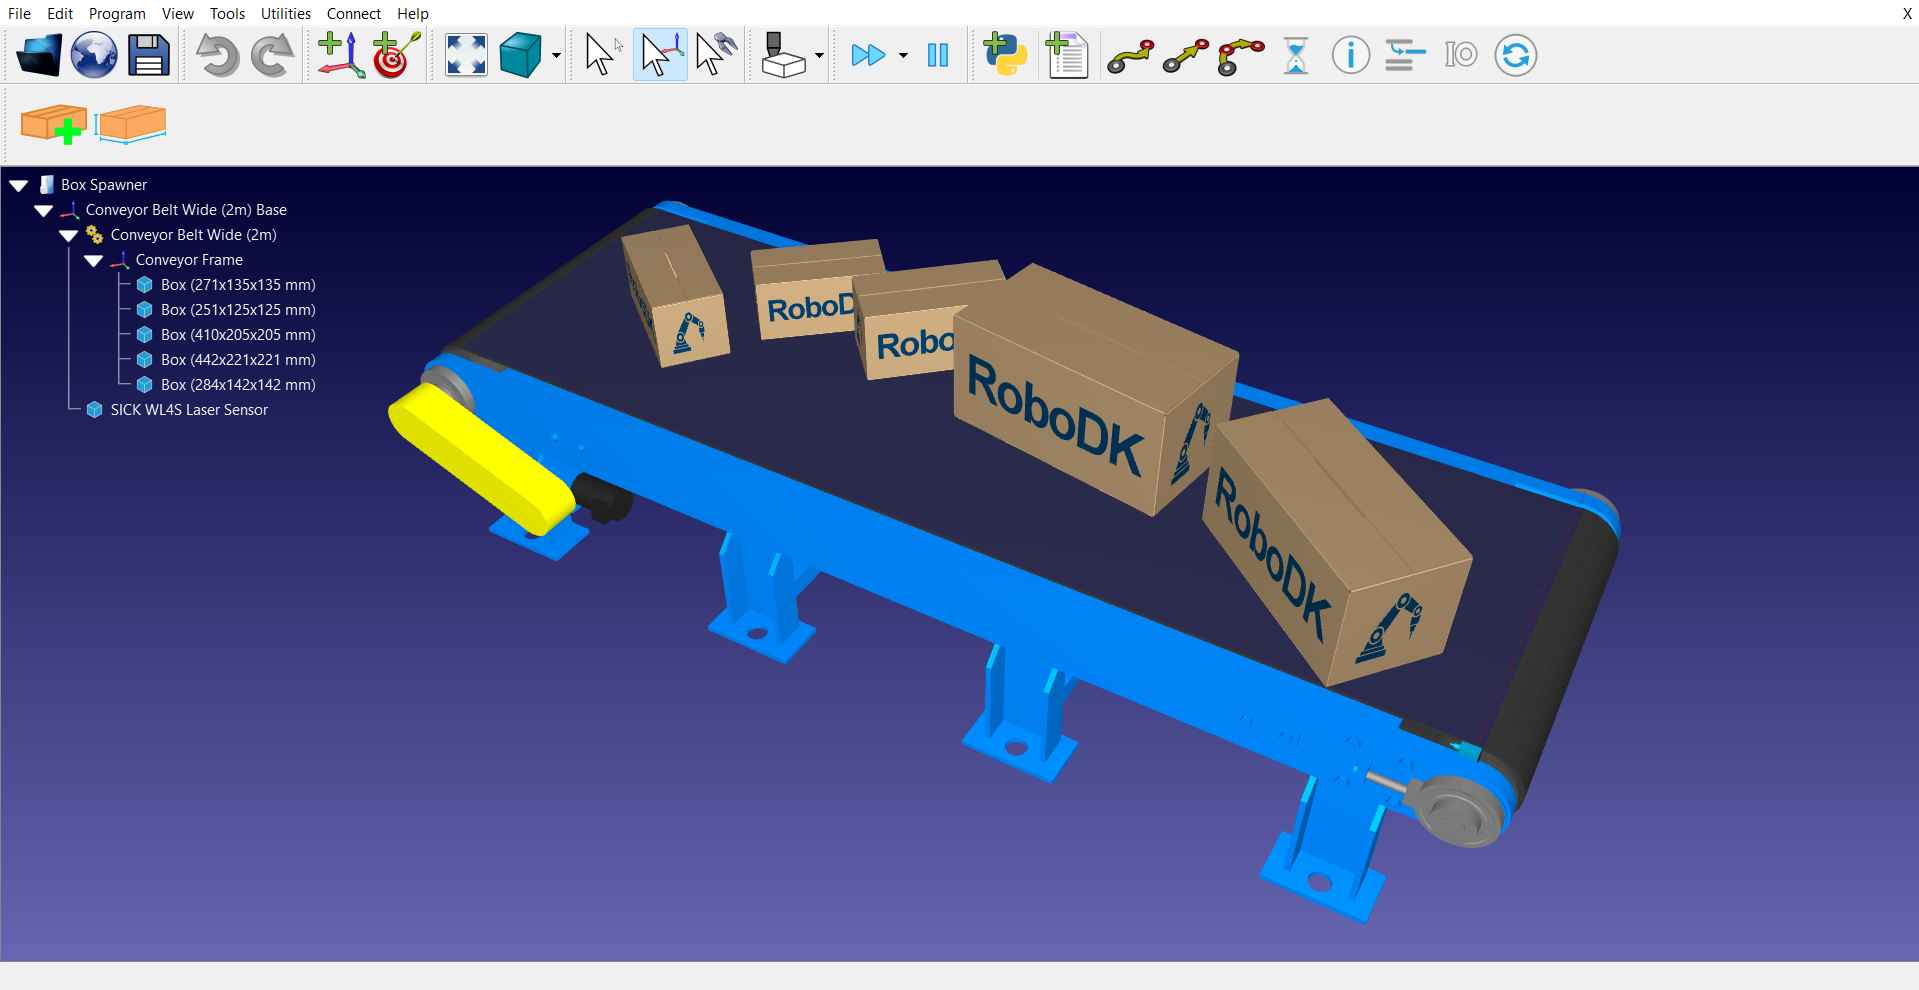Set the isometric view cube

(520, 55)
